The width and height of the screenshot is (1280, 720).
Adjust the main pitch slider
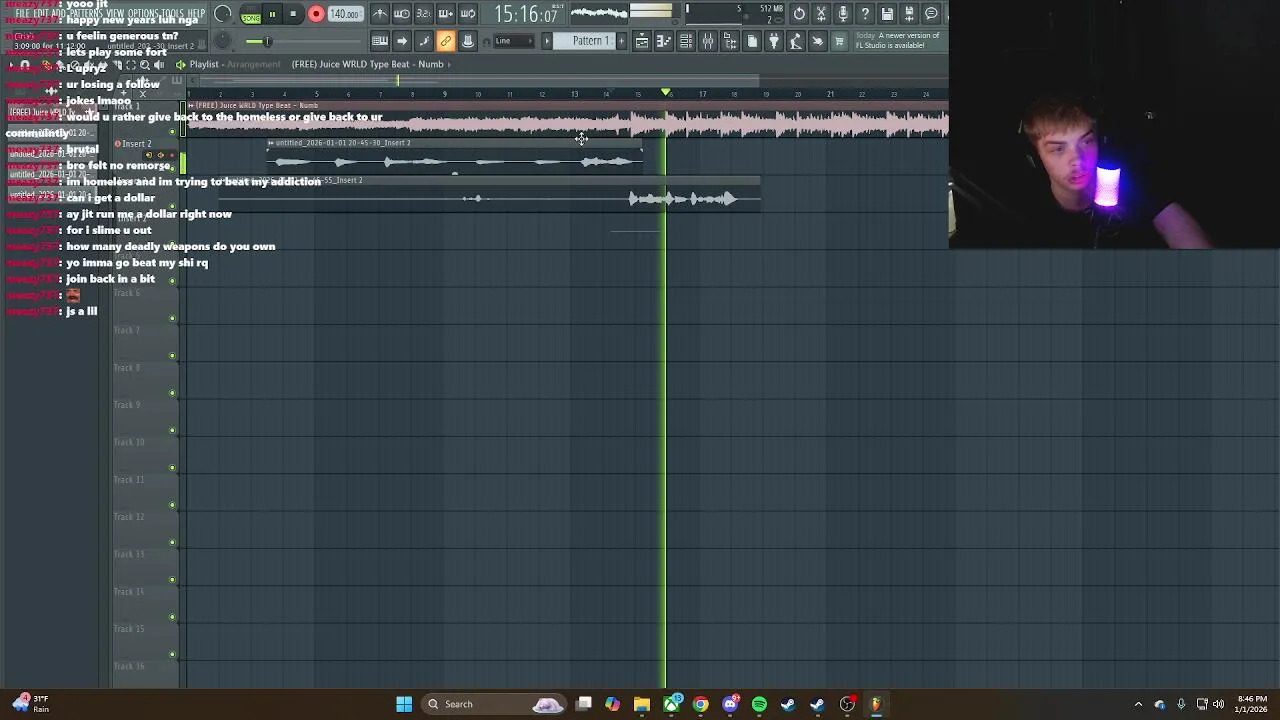(x=267, y=41)
